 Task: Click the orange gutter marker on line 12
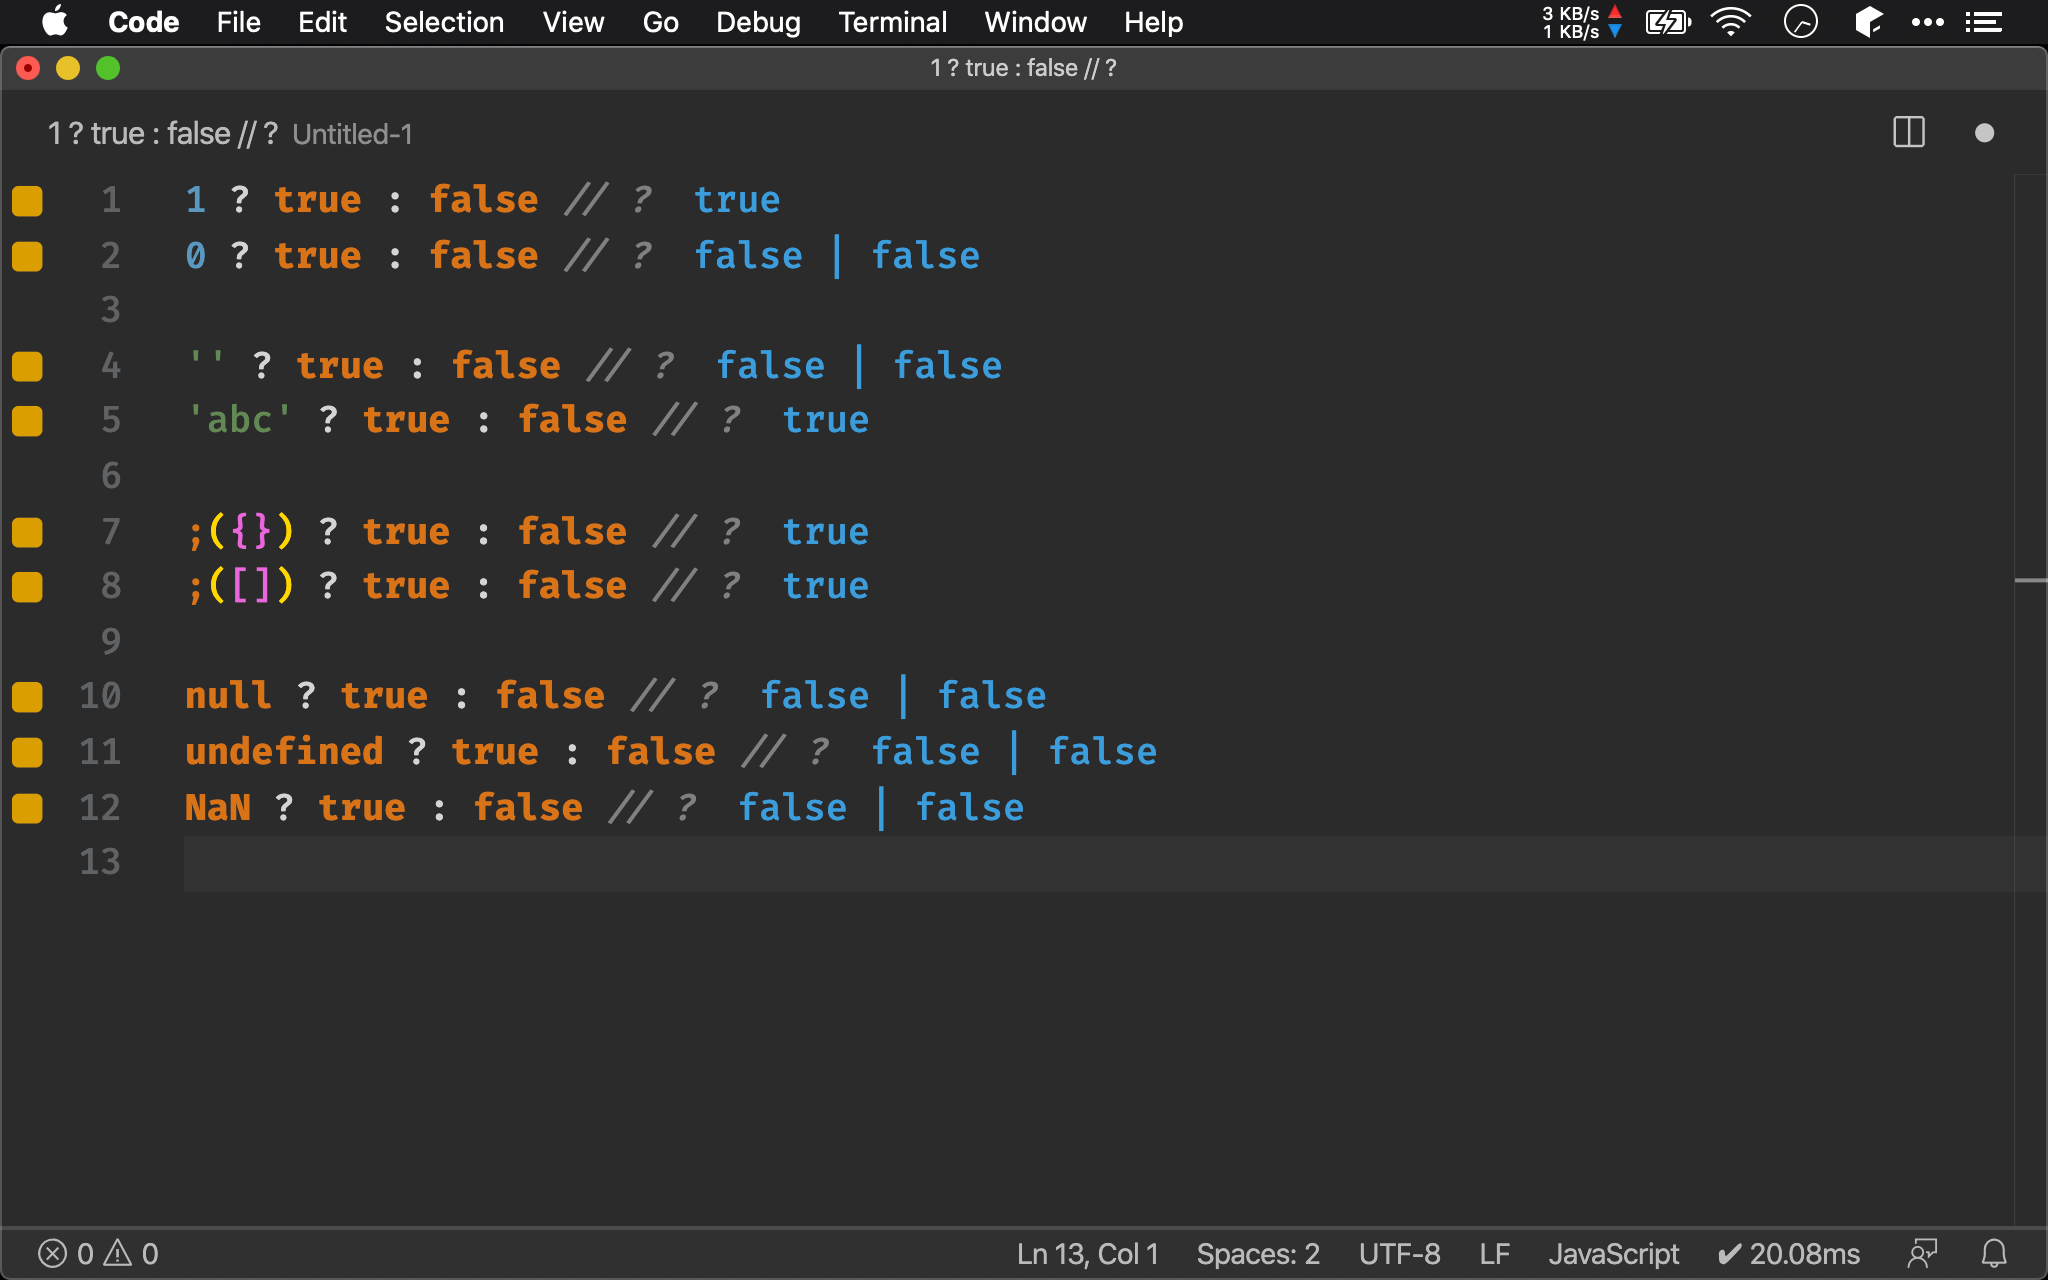pyautogui.click(x=27, y=808)
